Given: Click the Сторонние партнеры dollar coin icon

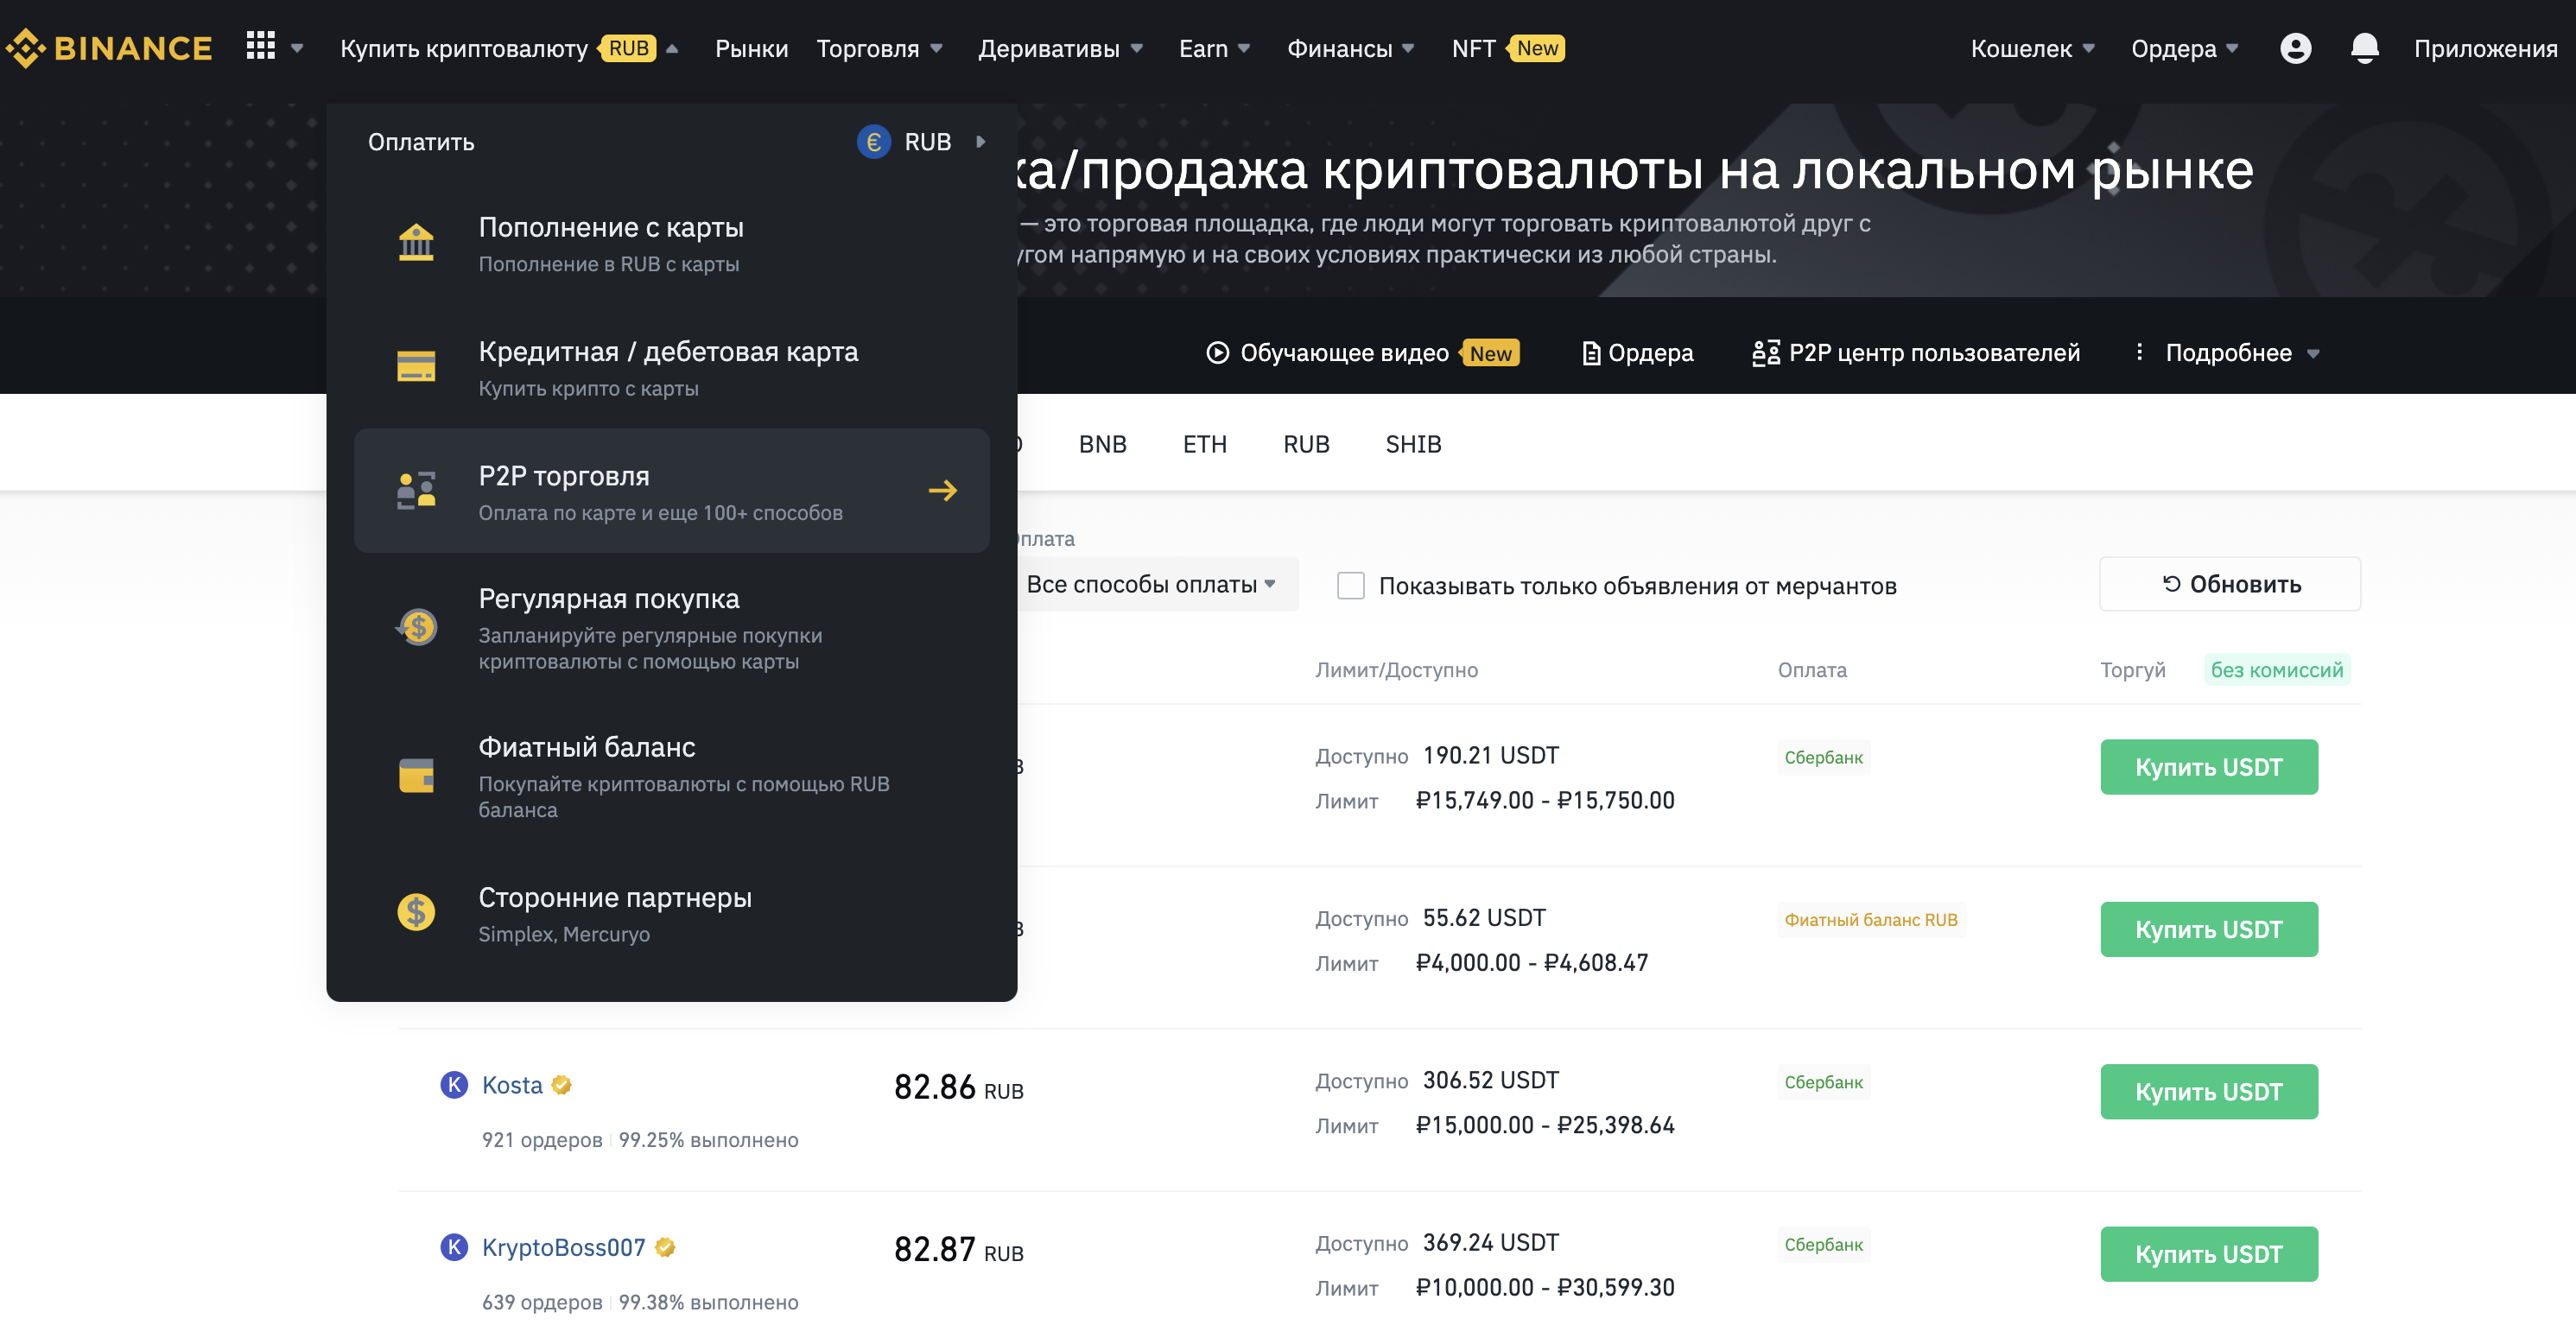Looking at the screenshot, I should tap(416, 912).
